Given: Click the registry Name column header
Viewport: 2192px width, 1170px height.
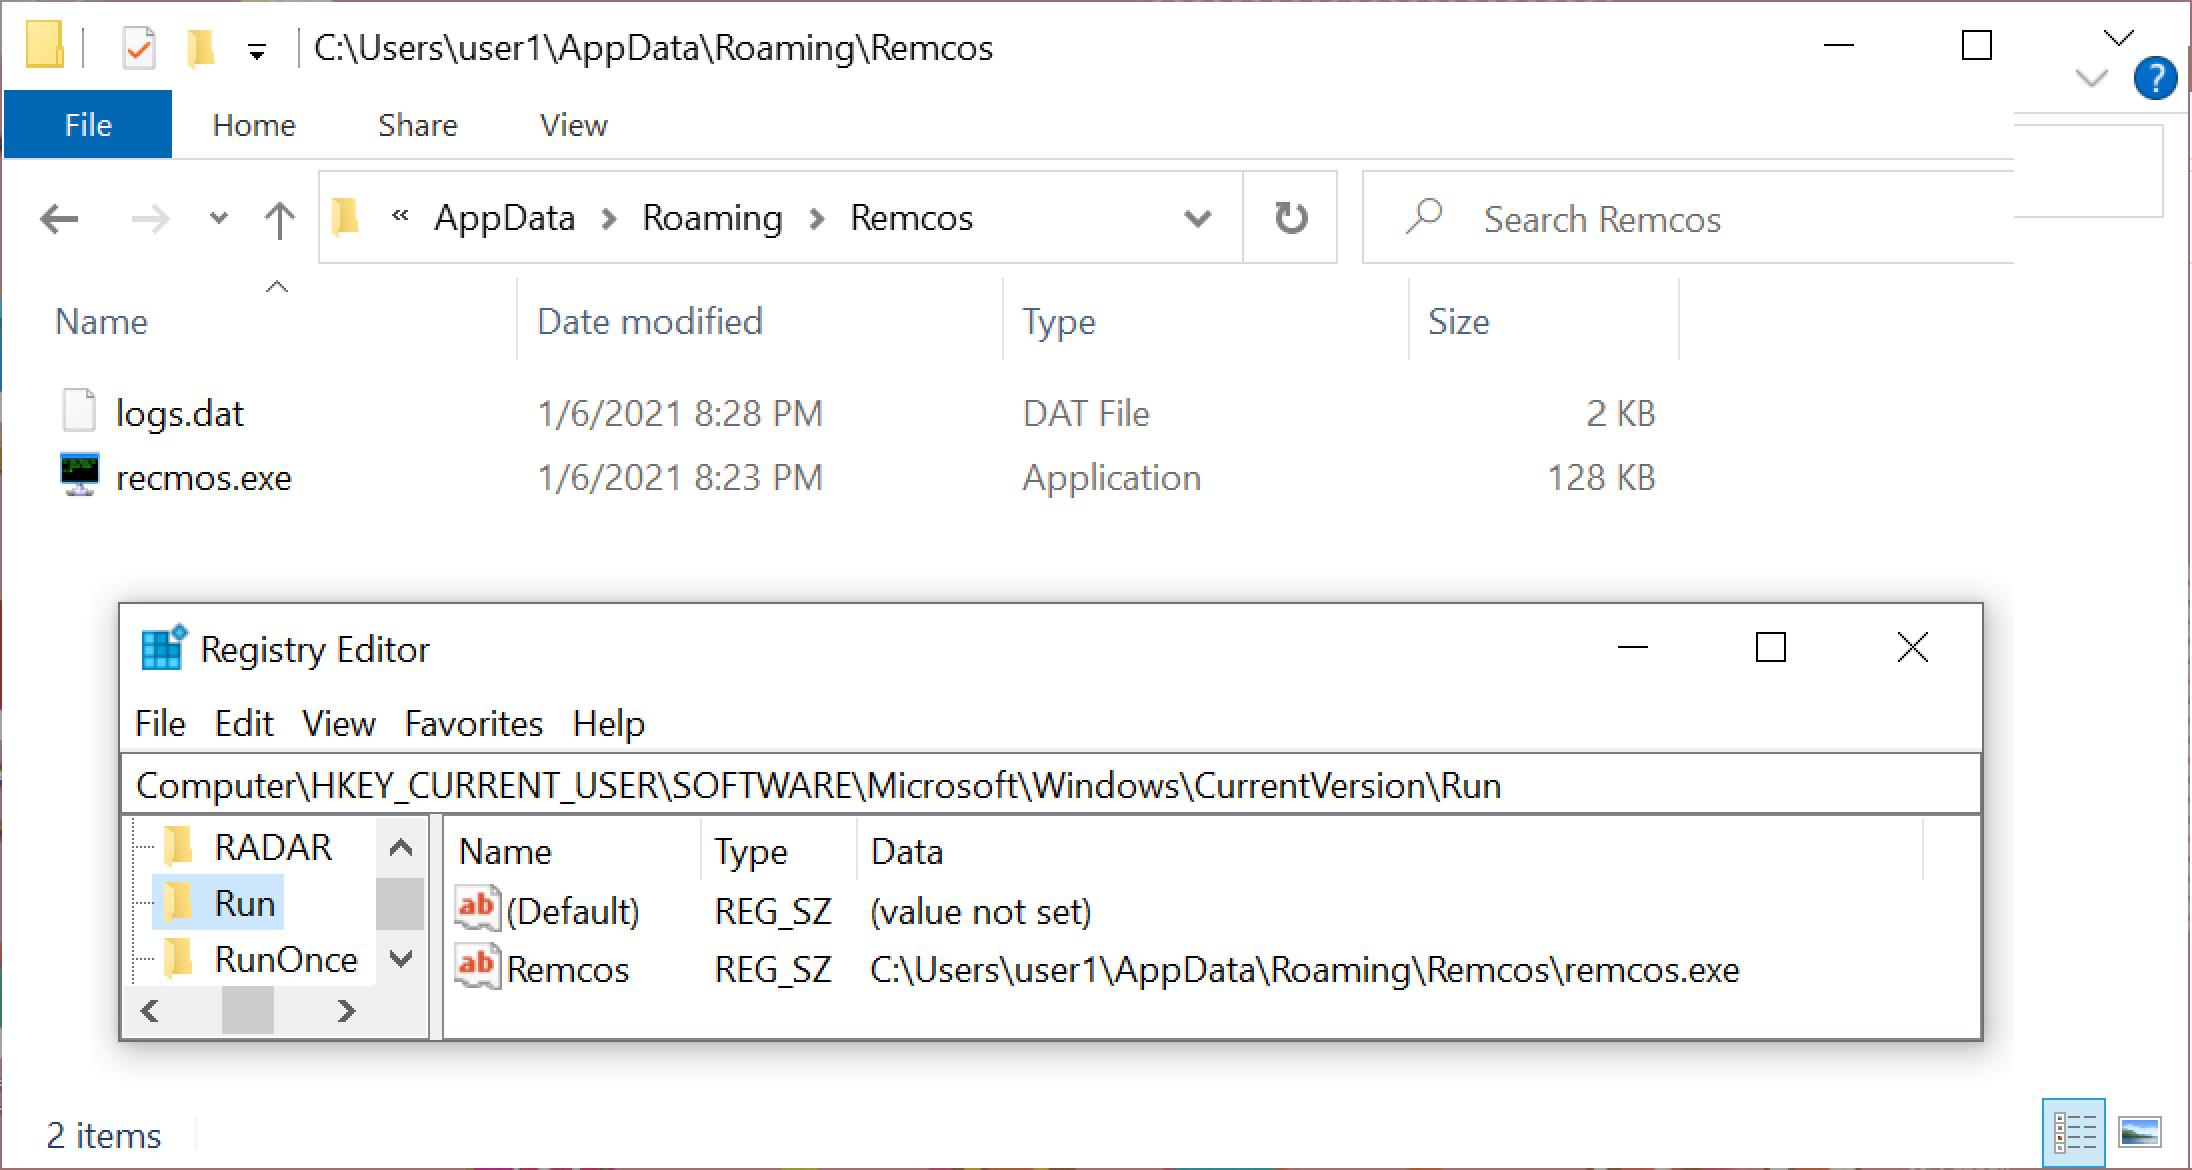Looking at the screenshot, I should [505, 851].
